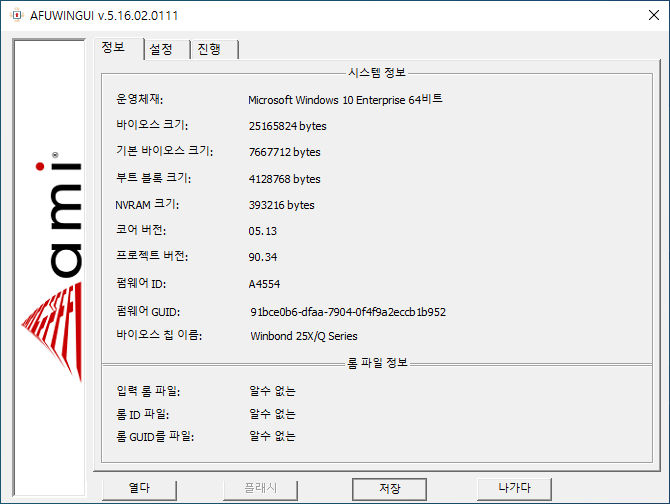Screen dimensions: 670x504
Task: Switch to the 정보 tab
Action: coord(119,48)
